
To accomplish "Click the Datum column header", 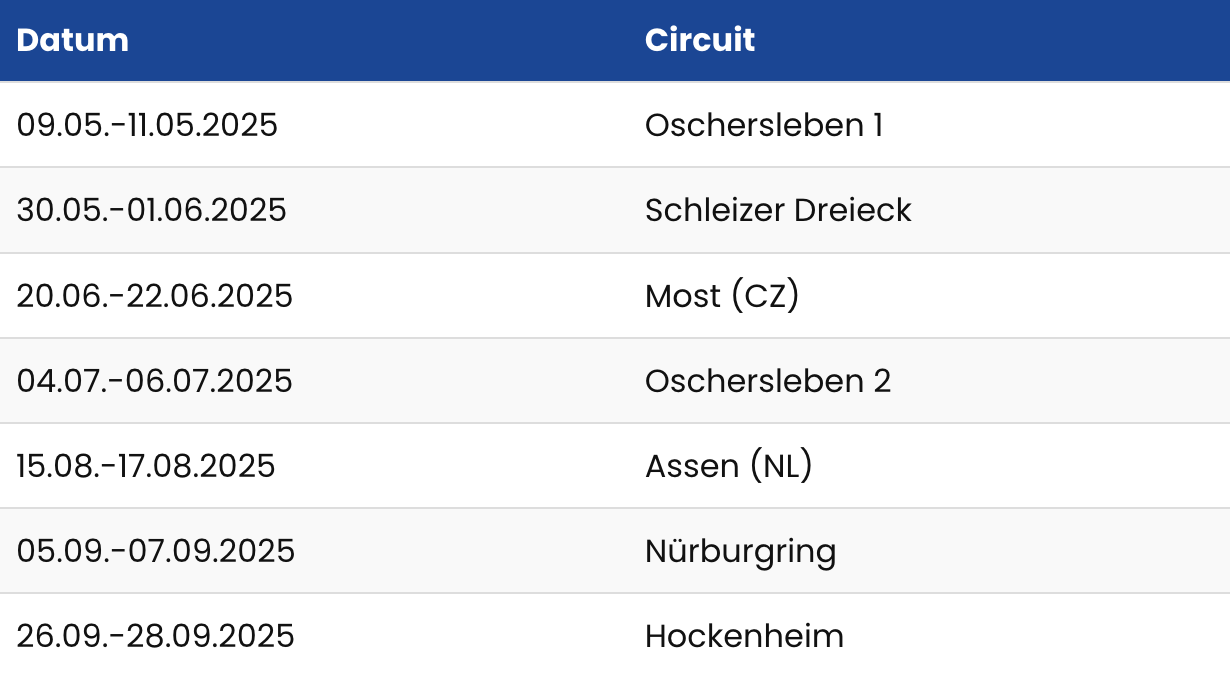I will pos(73,40).
